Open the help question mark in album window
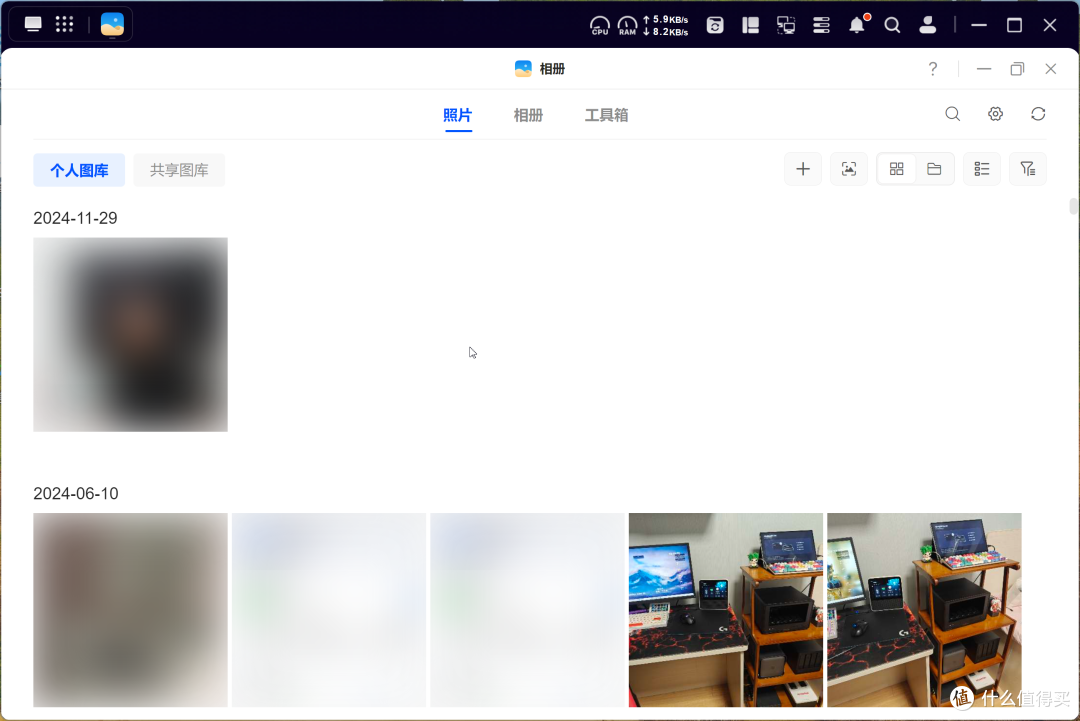The image size is (1080, 721). tap(933, 69)
